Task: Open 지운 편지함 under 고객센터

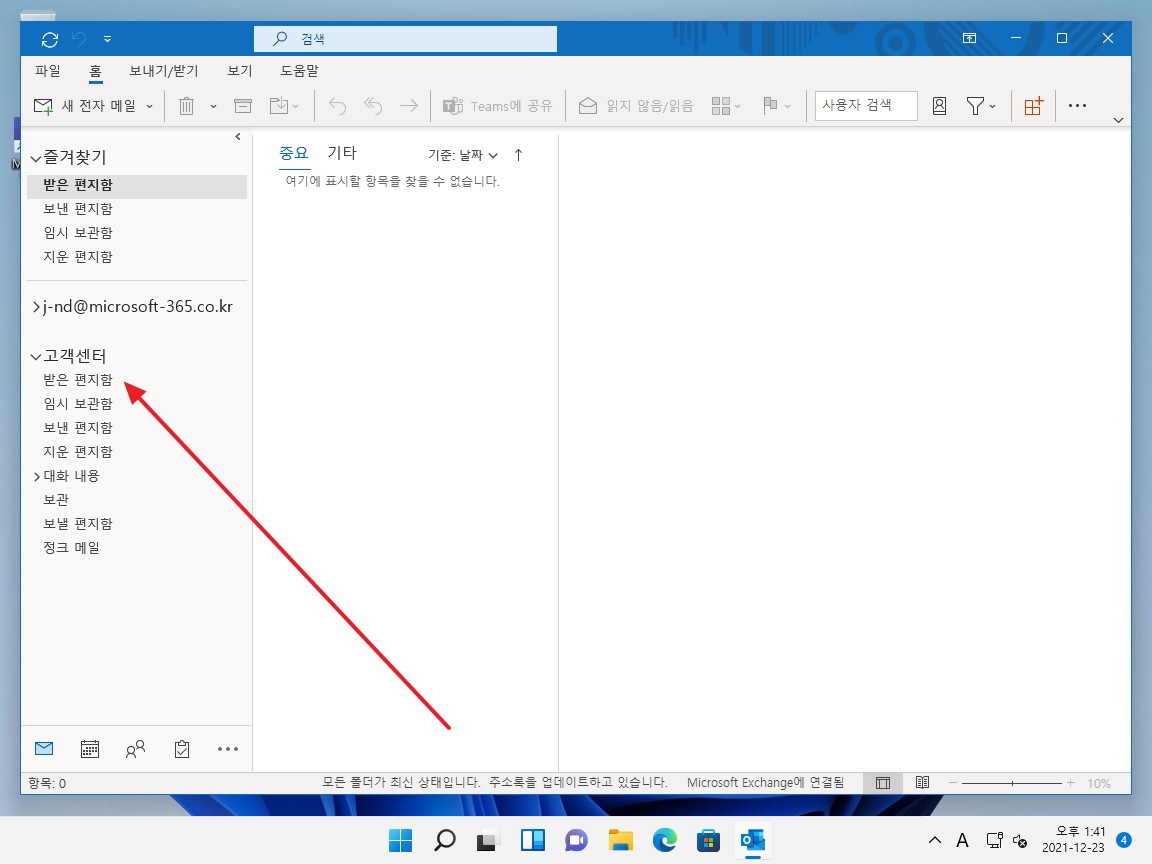Action: [x=78, y=452]
